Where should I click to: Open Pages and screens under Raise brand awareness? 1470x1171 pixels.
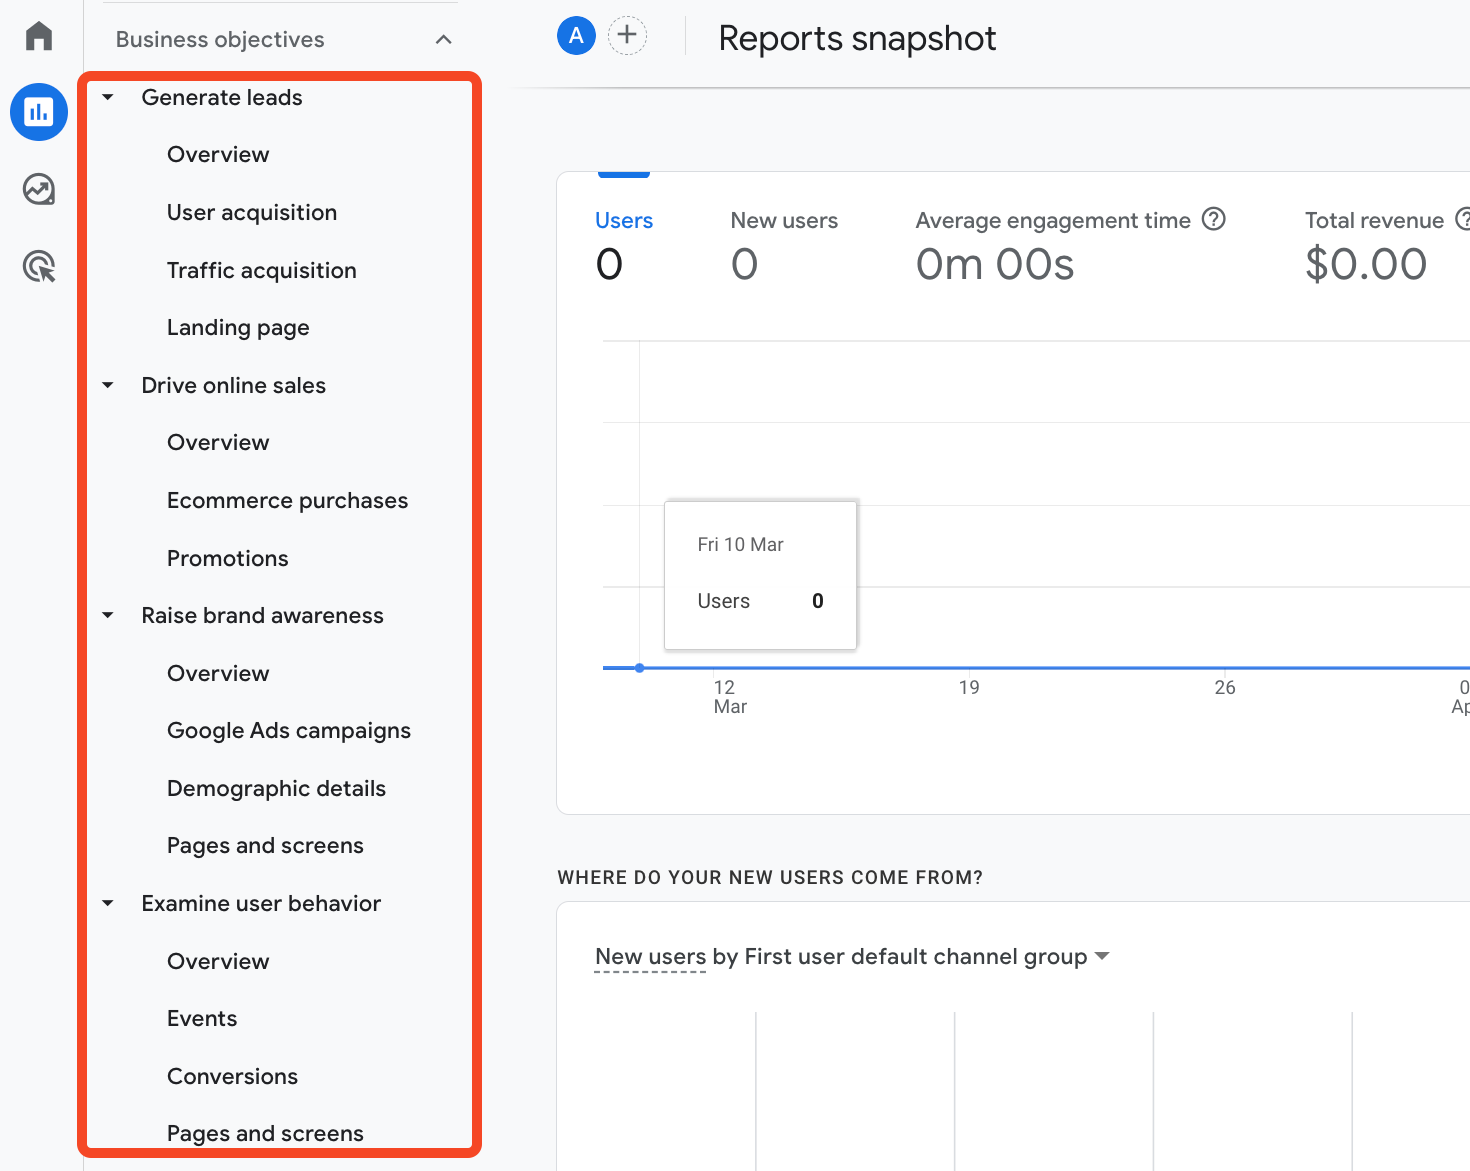click(266, 846)
